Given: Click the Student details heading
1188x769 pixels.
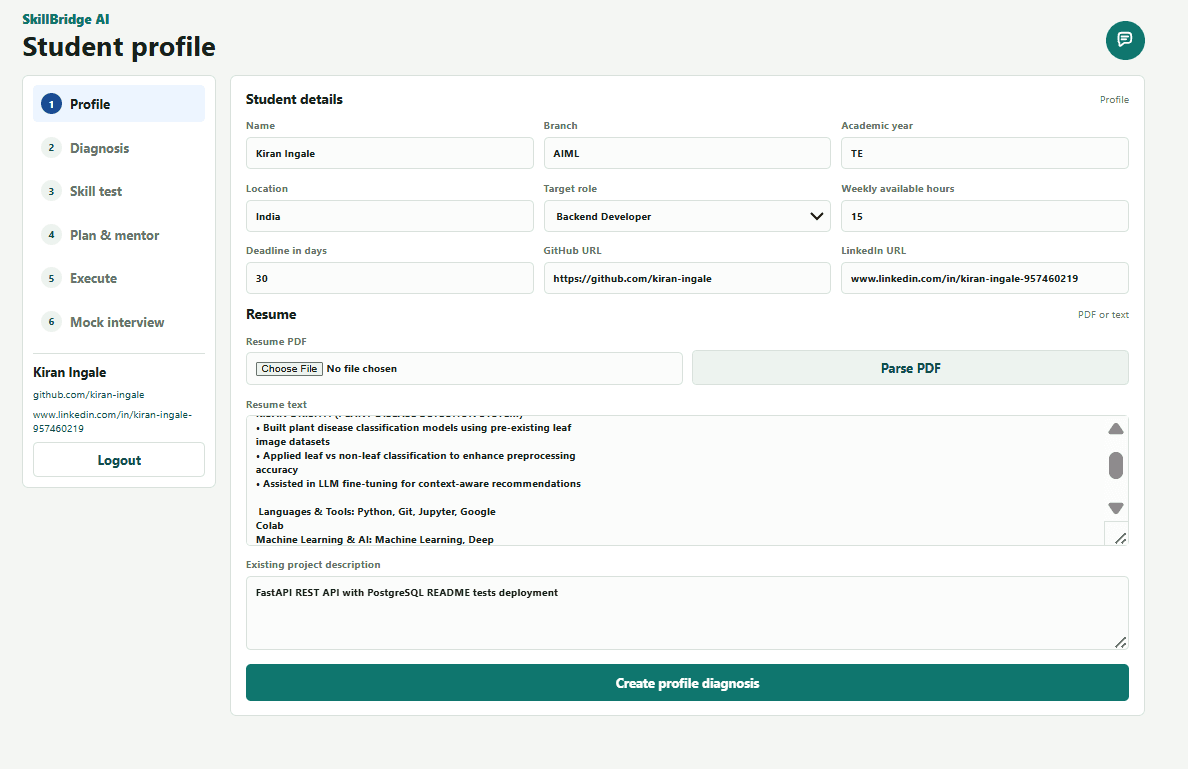Looking at the screenshot, I should click(x=294, y=99).
